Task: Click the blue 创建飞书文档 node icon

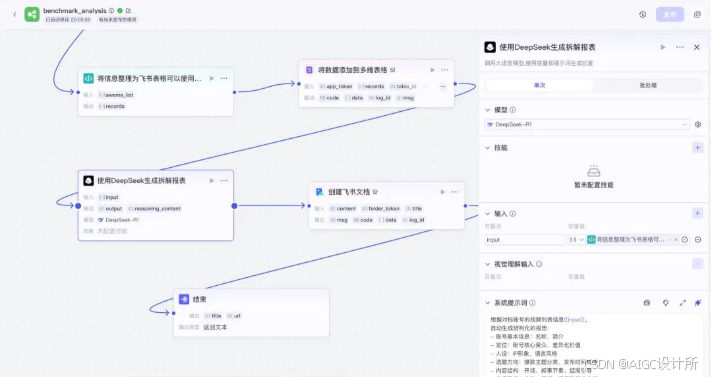Action: coord(320,192)
